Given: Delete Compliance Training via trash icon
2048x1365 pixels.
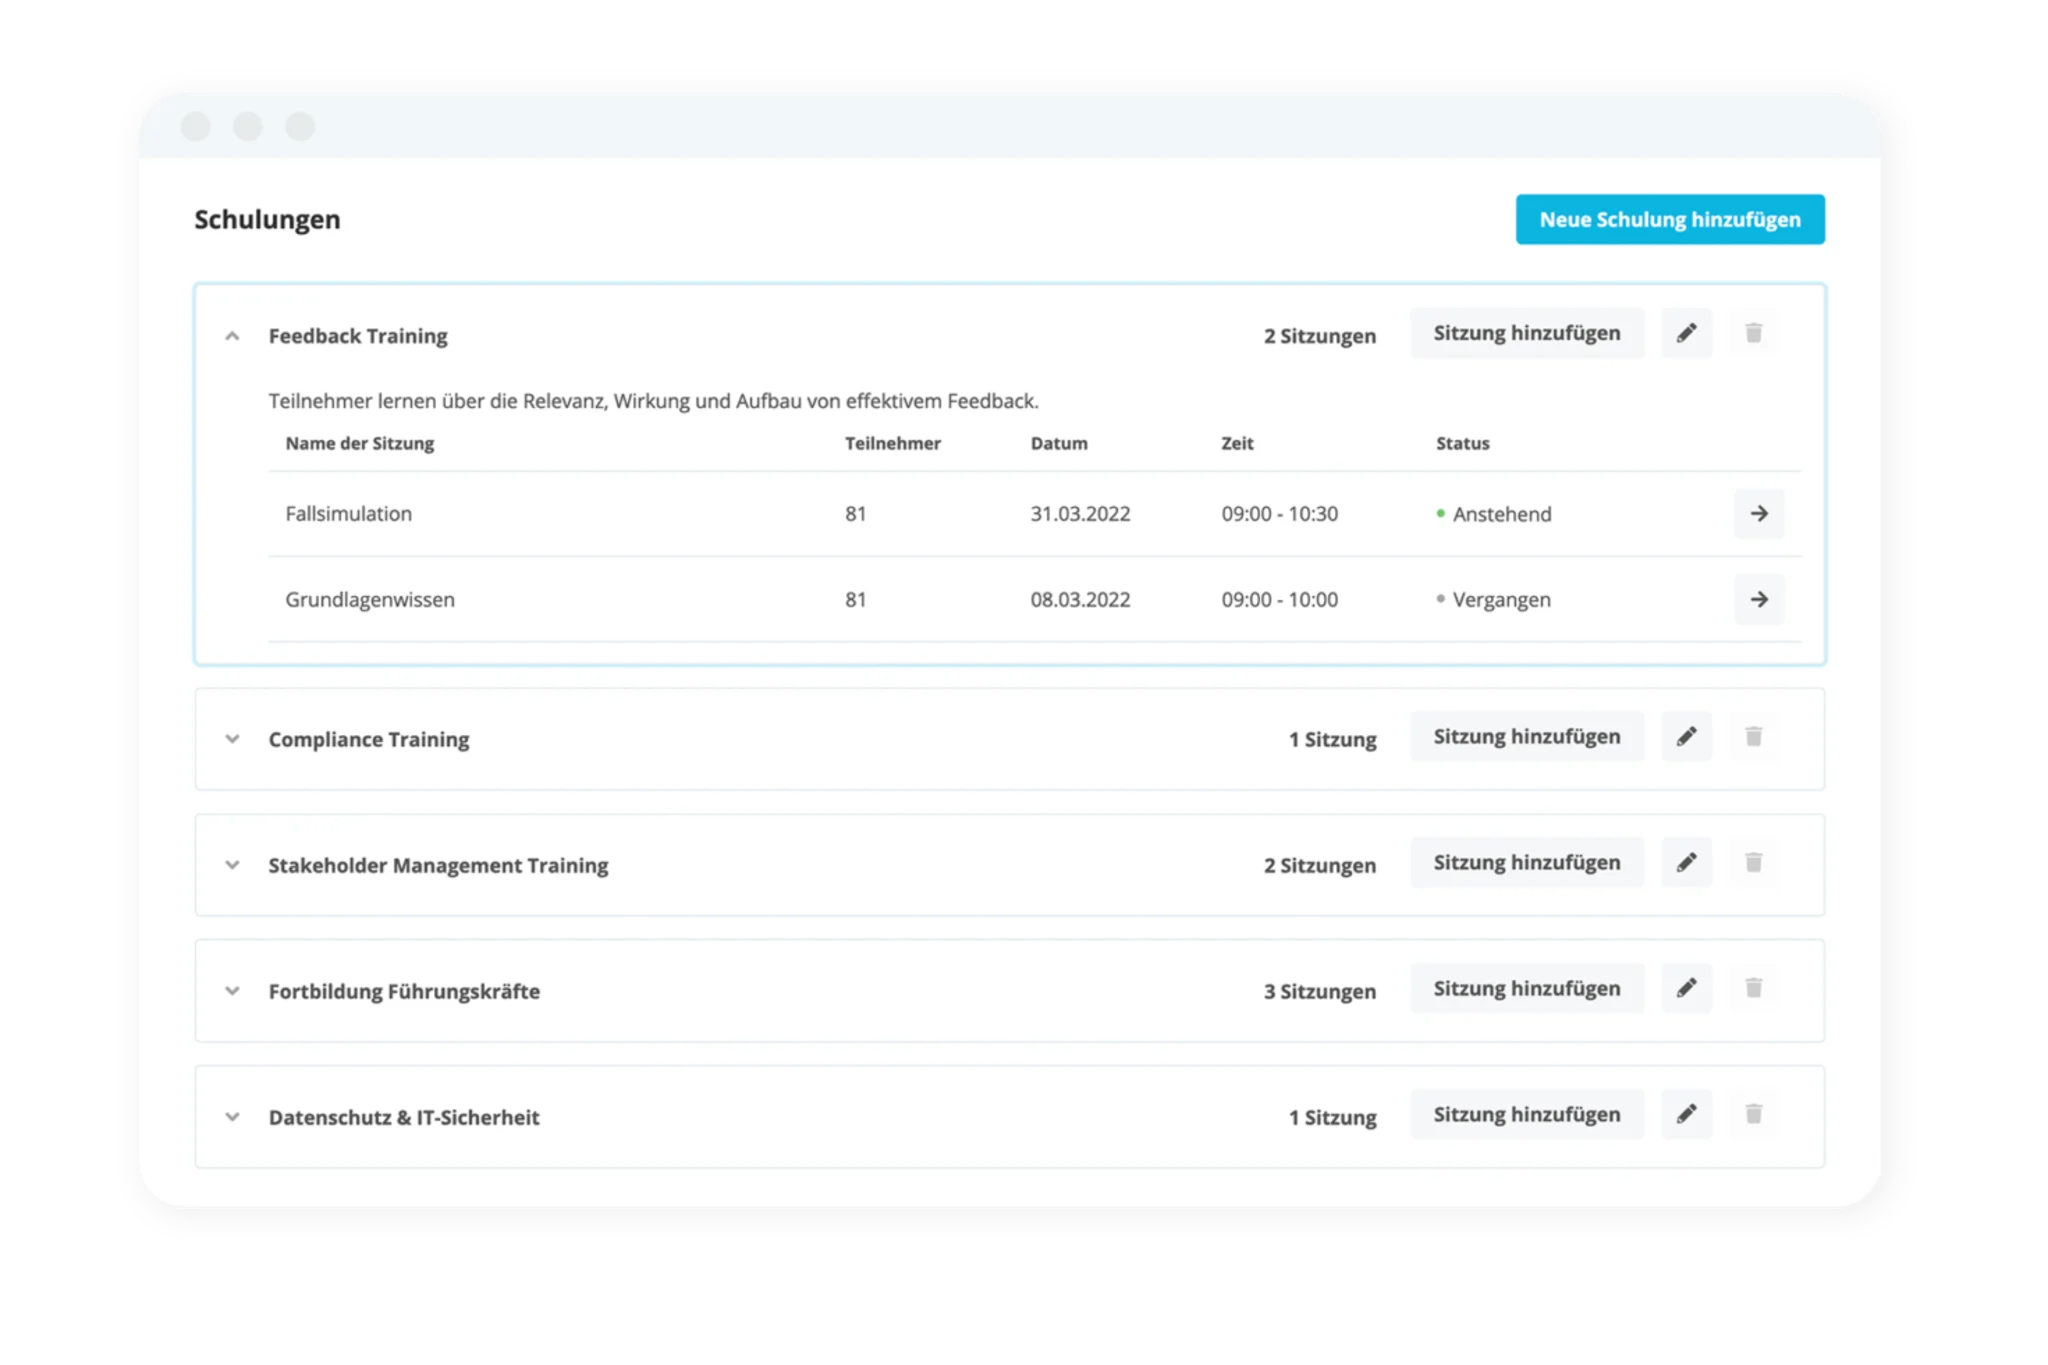Looking at the screenshot, I should click(x=1753, y=736).
